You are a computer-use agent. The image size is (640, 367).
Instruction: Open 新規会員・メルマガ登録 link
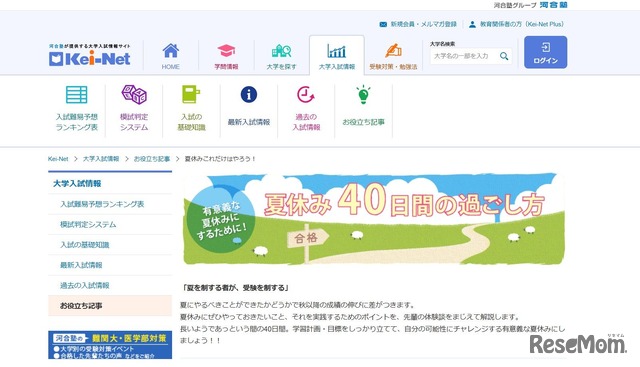pos(423,24)
